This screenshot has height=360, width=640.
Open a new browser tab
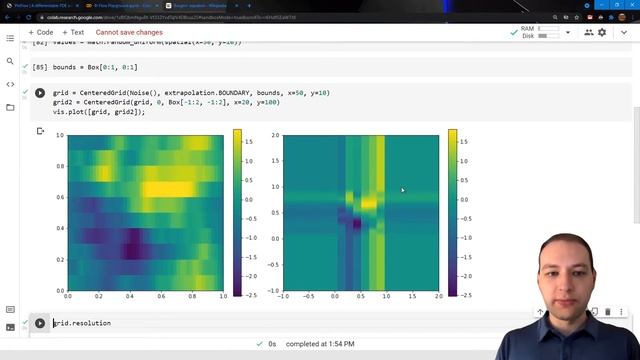(249, 6)
